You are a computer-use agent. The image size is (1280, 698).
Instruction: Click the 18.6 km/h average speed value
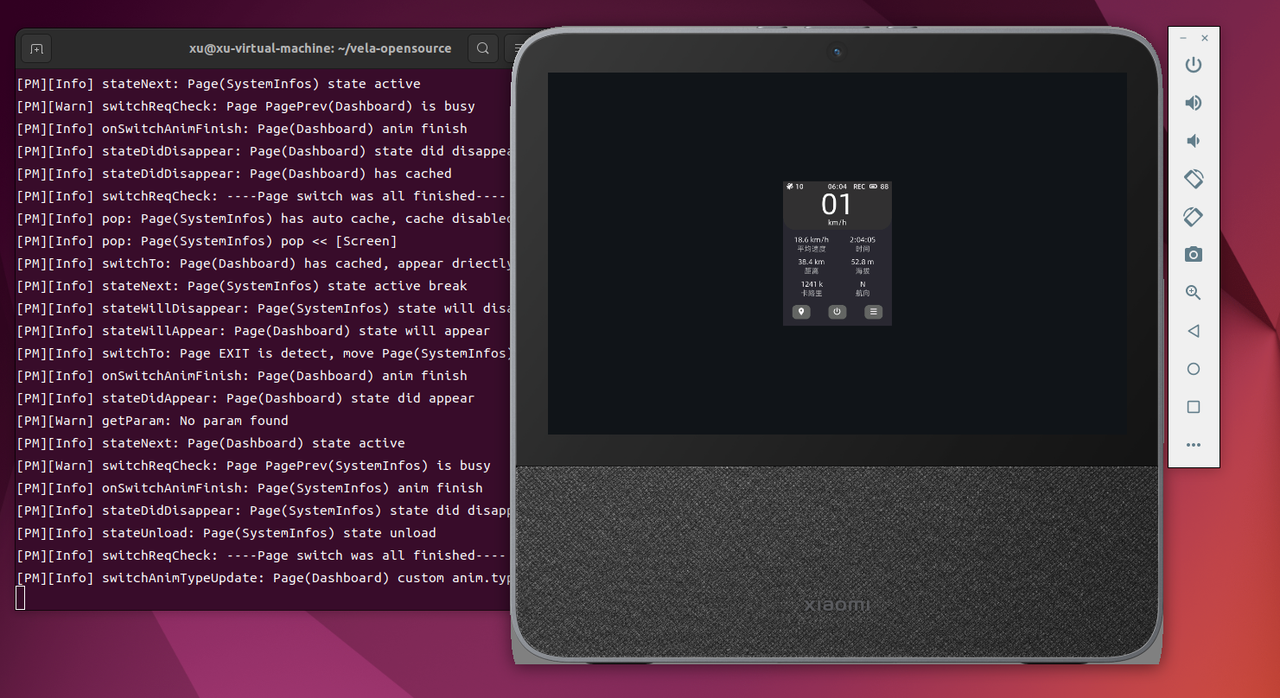tap(811, 240)
